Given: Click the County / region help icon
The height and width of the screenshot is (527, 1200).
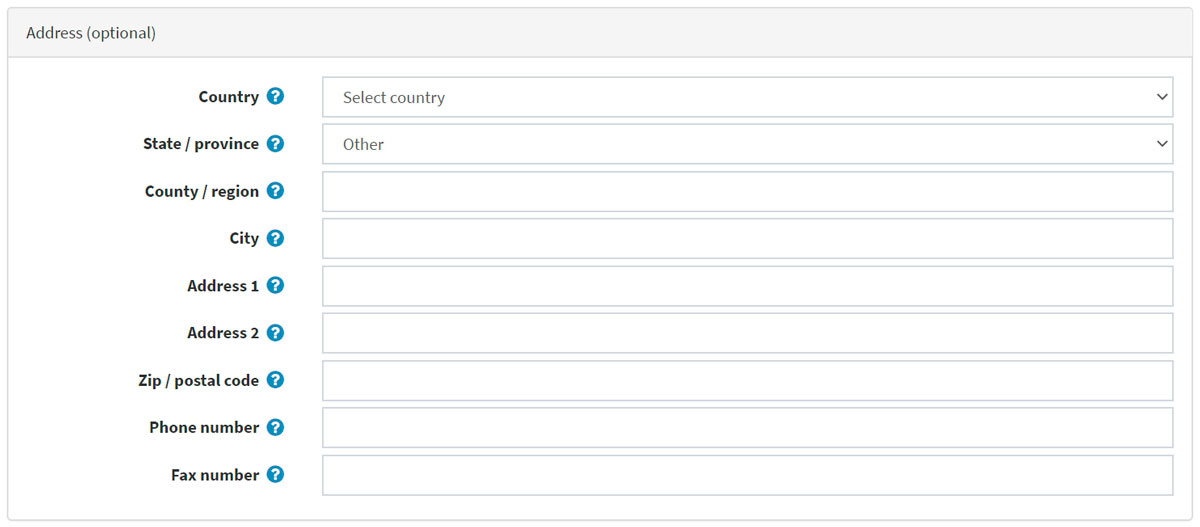Looking at the screenshot, I should (276, 191).
